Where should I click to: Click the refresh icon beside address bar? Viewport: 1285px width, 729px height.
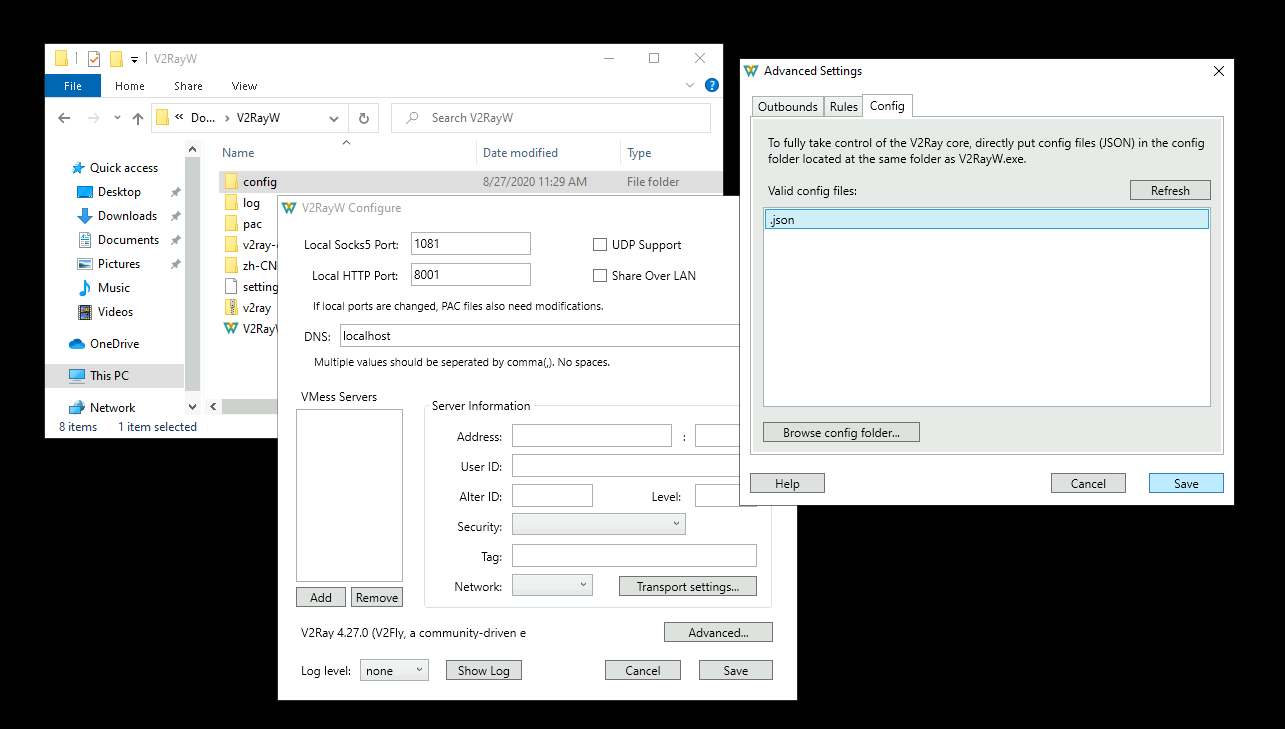(364, 118)
